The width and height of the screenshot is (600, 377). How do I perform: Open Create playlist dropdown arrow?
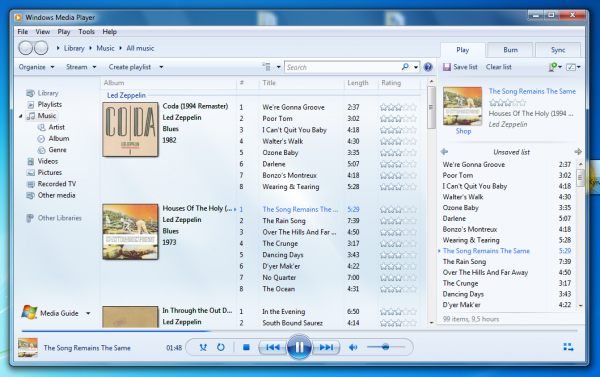click(x=161, y=67)
